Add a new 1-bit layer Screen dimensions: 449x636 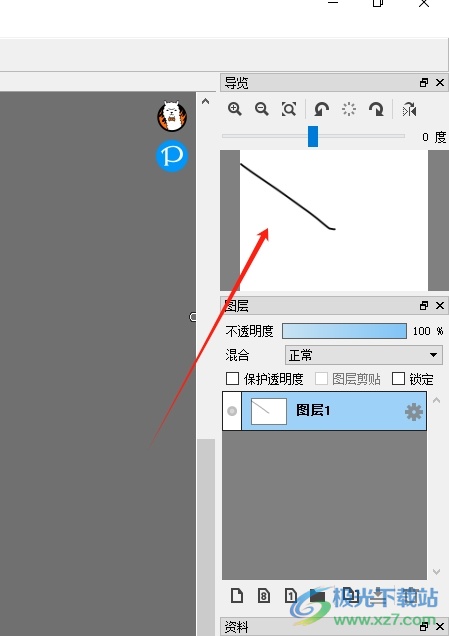coord(290,595)
